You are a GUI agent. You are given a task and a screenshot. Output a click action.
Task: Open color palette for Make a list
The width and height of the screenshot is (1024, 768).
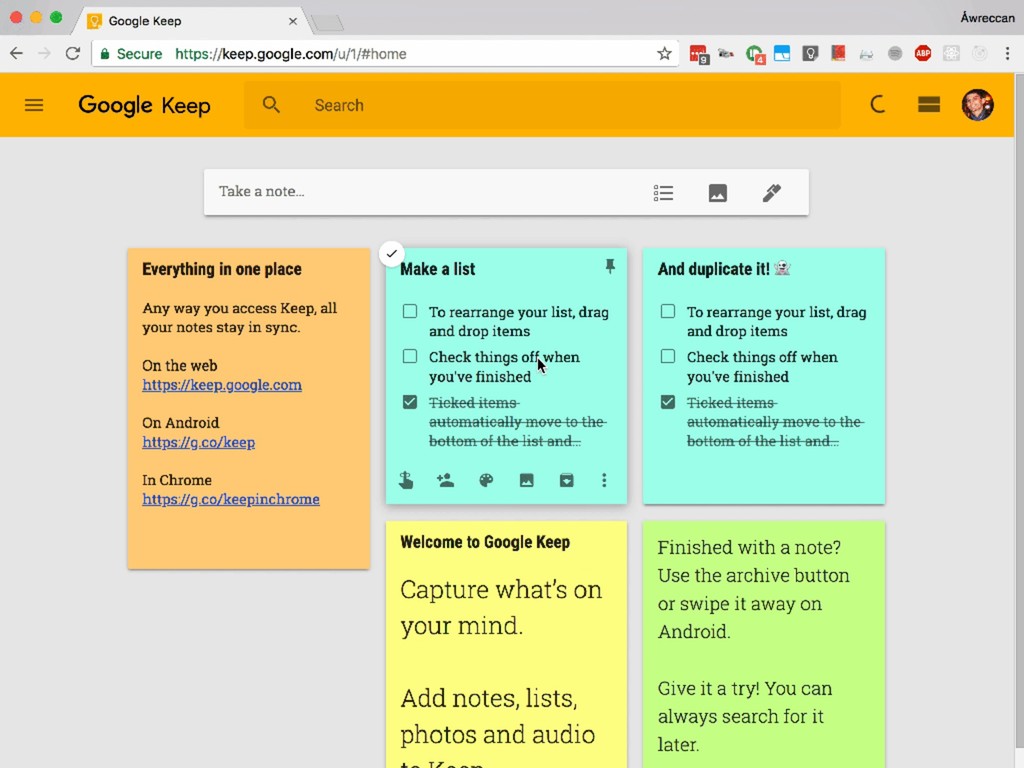click(486, 481)
